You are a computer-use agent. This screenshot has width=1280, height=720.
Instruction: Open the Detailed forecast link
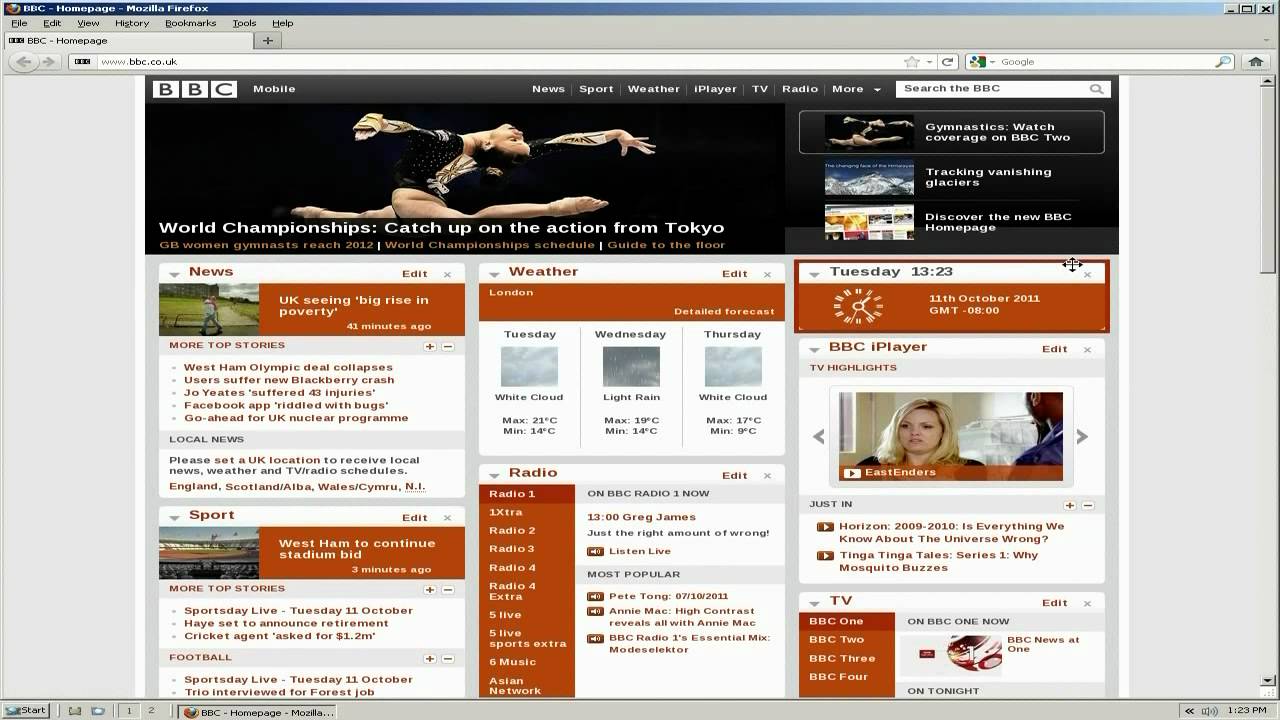click(724, 312)
